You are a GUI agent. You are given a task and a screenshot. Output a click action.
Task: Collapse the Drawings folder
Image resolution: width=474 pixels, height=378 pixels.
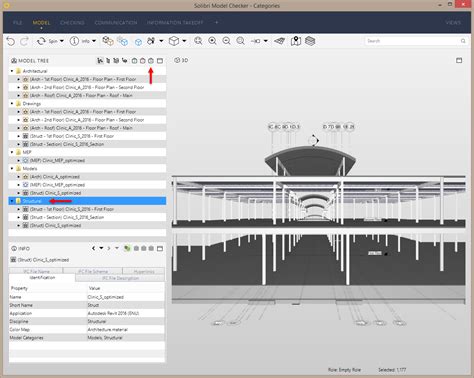coord(12,104)
